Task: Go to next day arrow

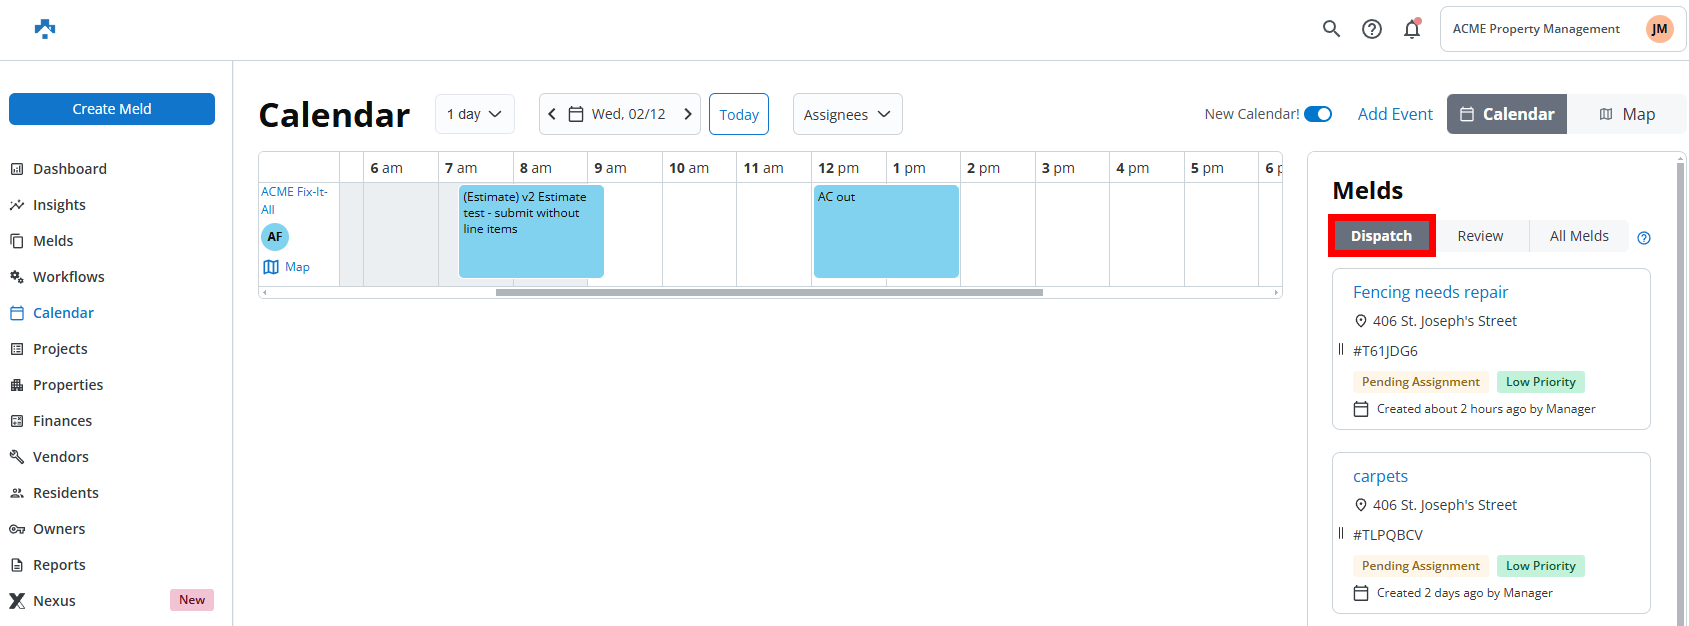Action: (x=688, y=114)
